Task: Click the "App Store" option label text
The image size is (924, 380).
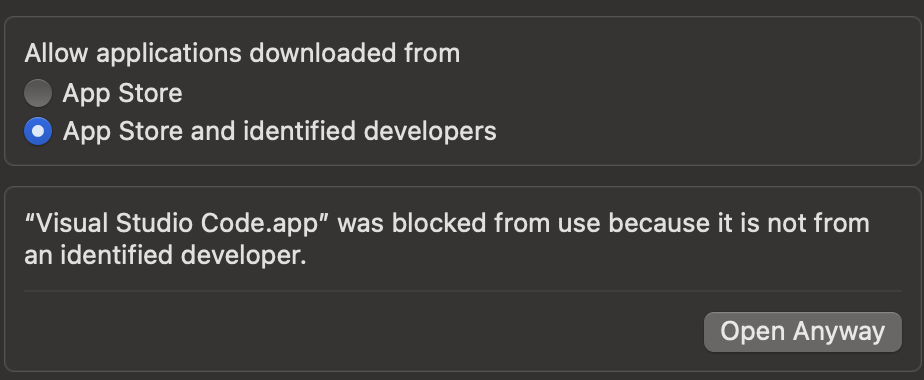Action: click(123, 93)
